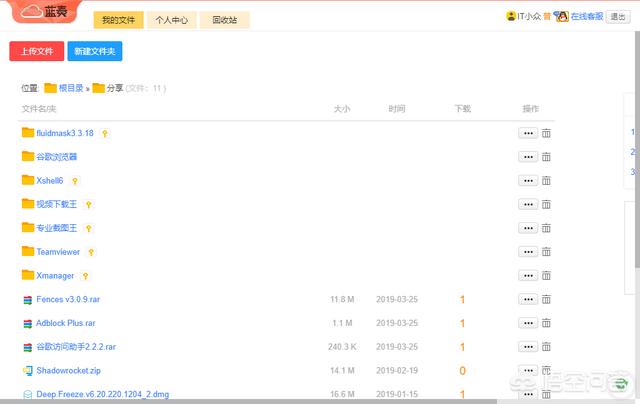Screen dimensions: 640x404
Task: Delete 专业截图王 folder with trash icon
Action: coord(546,228)
